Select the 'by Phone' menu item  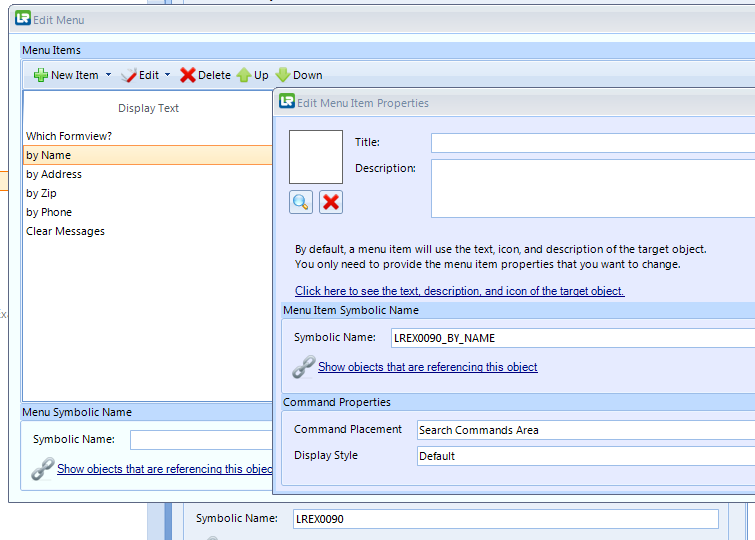(148, 212)
